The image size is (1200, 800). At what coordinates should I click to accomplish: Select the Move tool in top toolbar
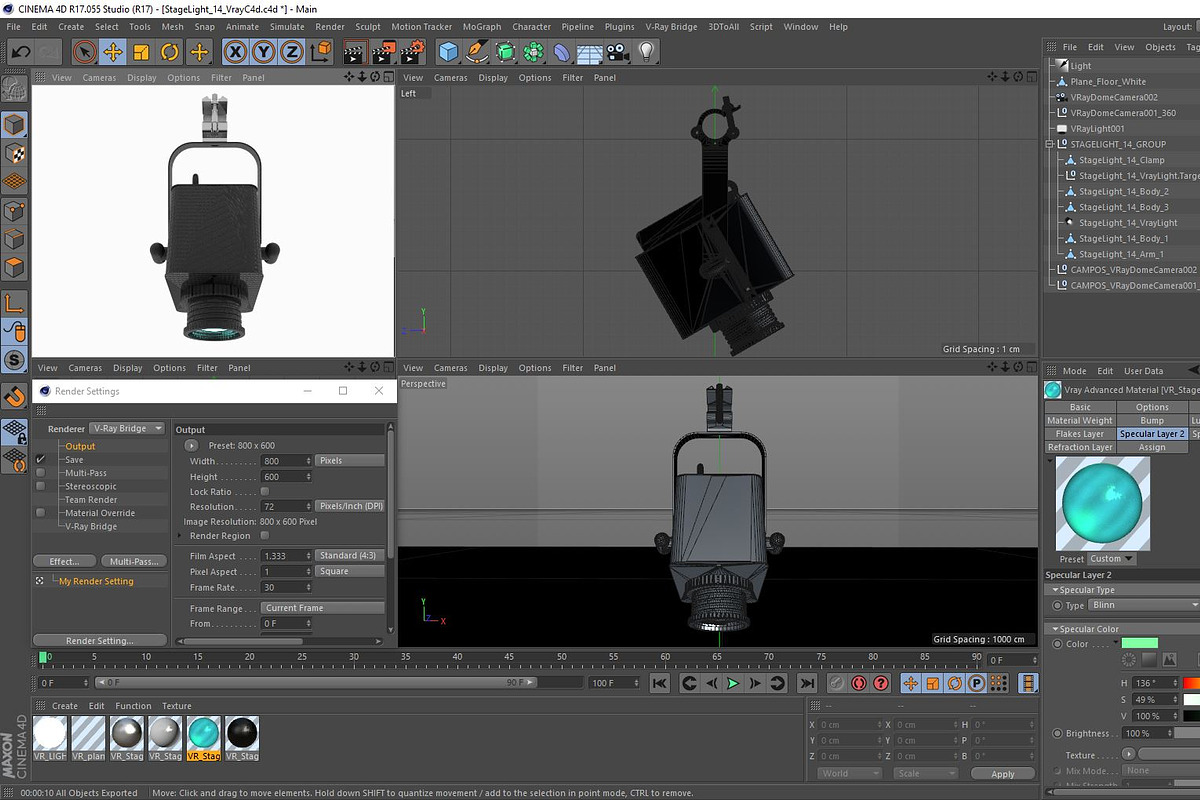[113, 52]
